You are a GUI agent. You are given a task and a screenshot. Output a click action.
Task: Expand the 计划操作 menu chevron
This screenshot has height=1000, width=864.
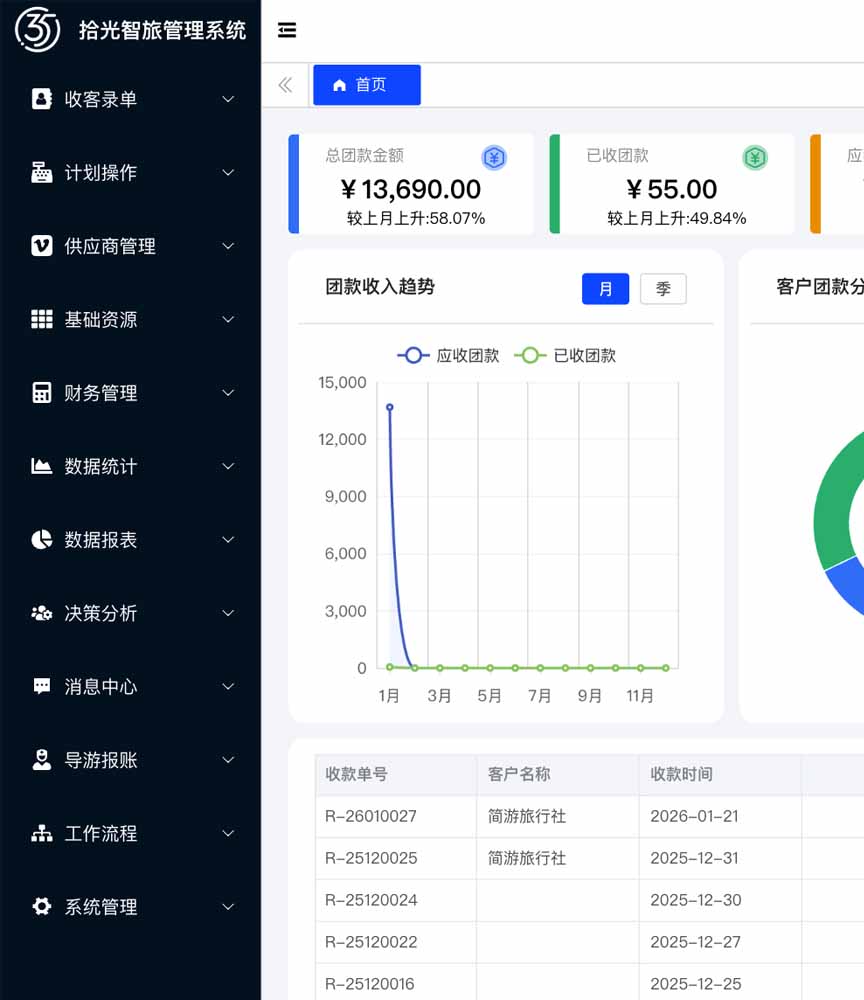[228, 172]
